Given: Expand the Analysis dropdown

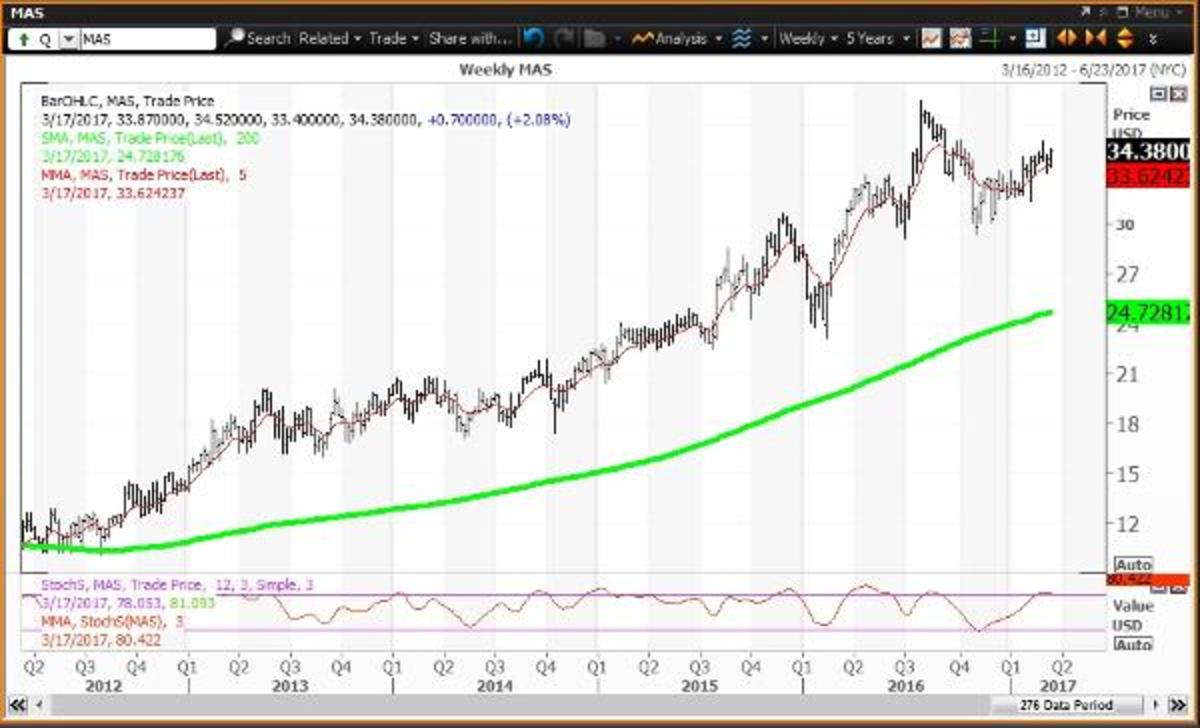Looking at the screenshot, I should pyautogui.click(x=679, y=39).
